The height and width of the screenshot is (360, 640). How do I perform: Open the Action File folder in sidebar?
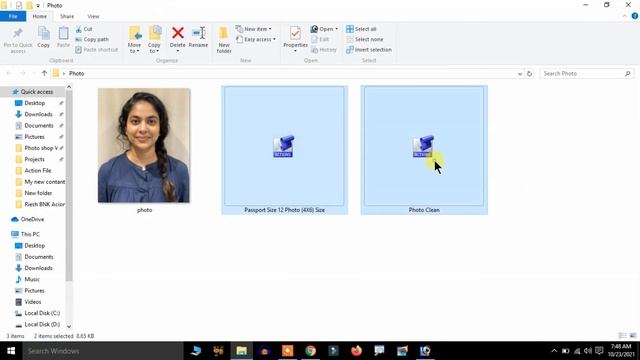click(38, 170)
